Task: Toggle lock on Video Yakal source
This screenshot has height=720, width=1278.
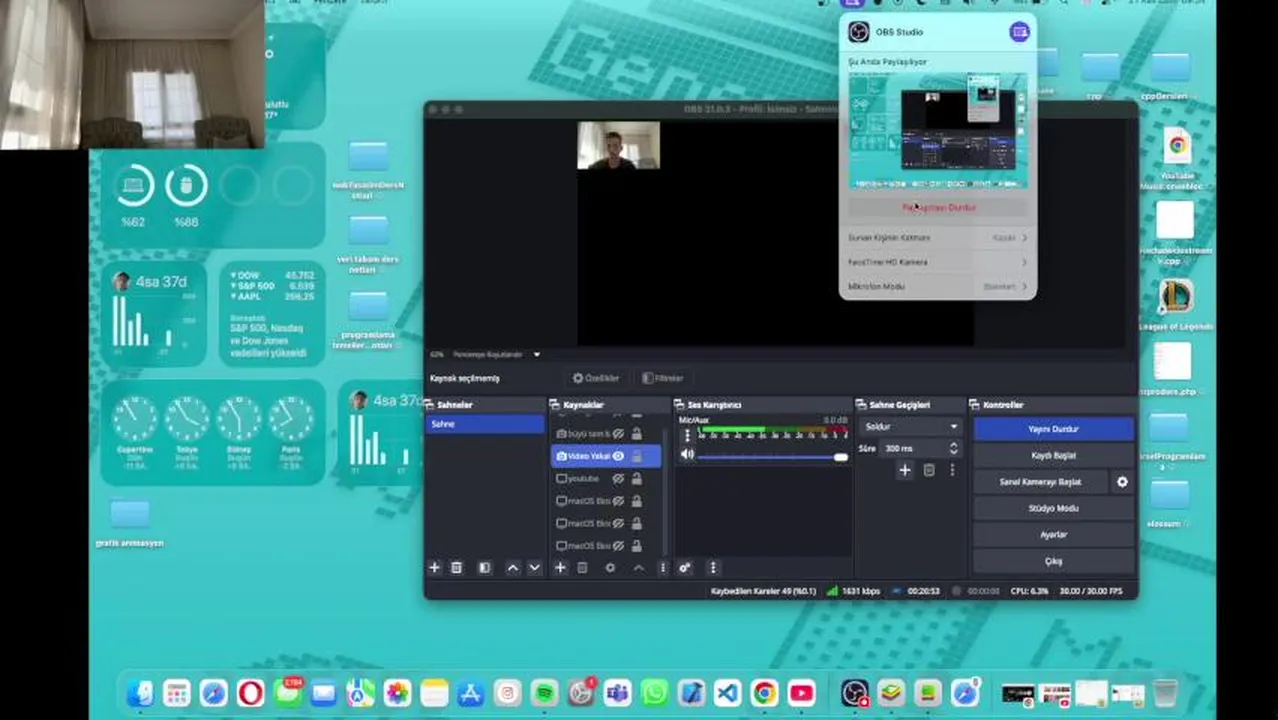Action: [636, 456]
